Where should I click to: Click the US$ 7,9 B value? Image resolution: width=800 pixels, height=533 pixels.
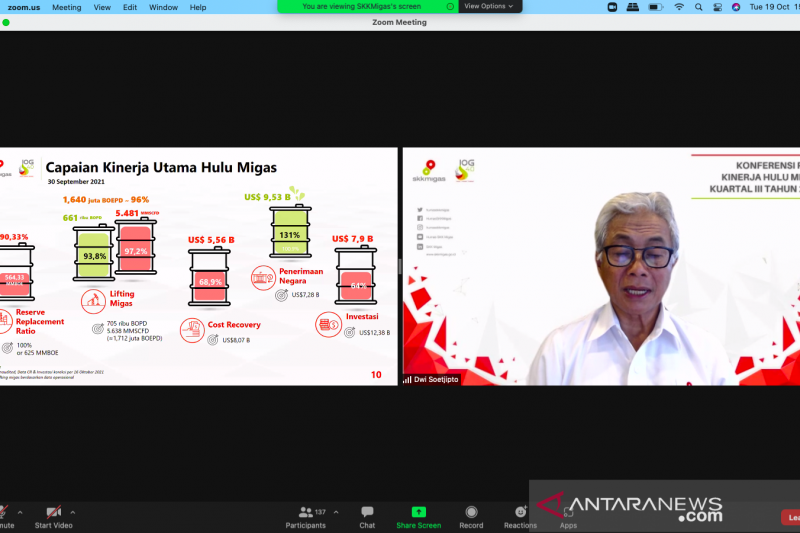[353, 239]
